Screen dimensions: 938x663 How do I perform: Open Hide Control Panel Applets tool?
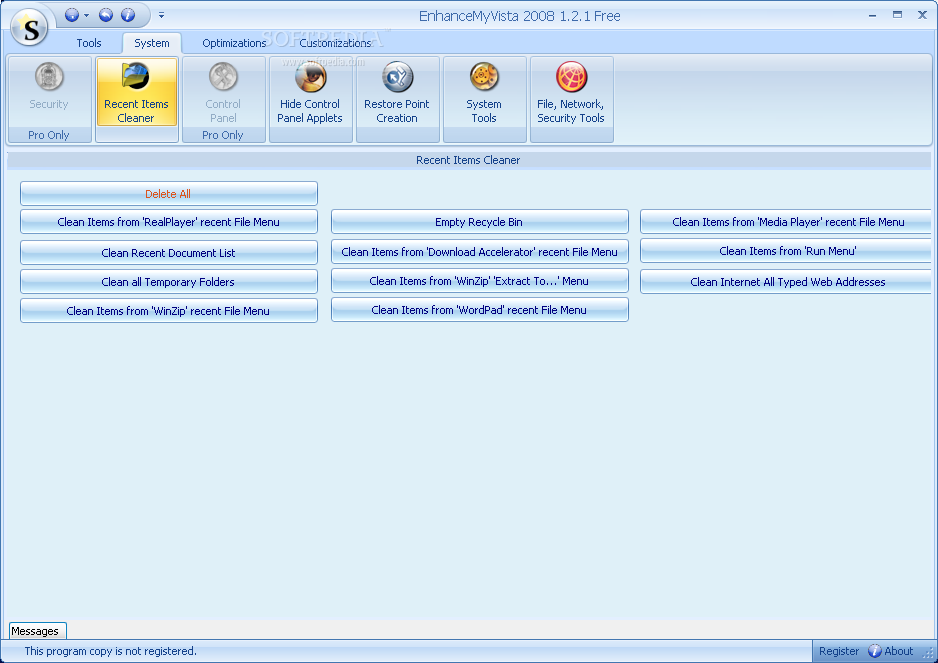point(310,92)
